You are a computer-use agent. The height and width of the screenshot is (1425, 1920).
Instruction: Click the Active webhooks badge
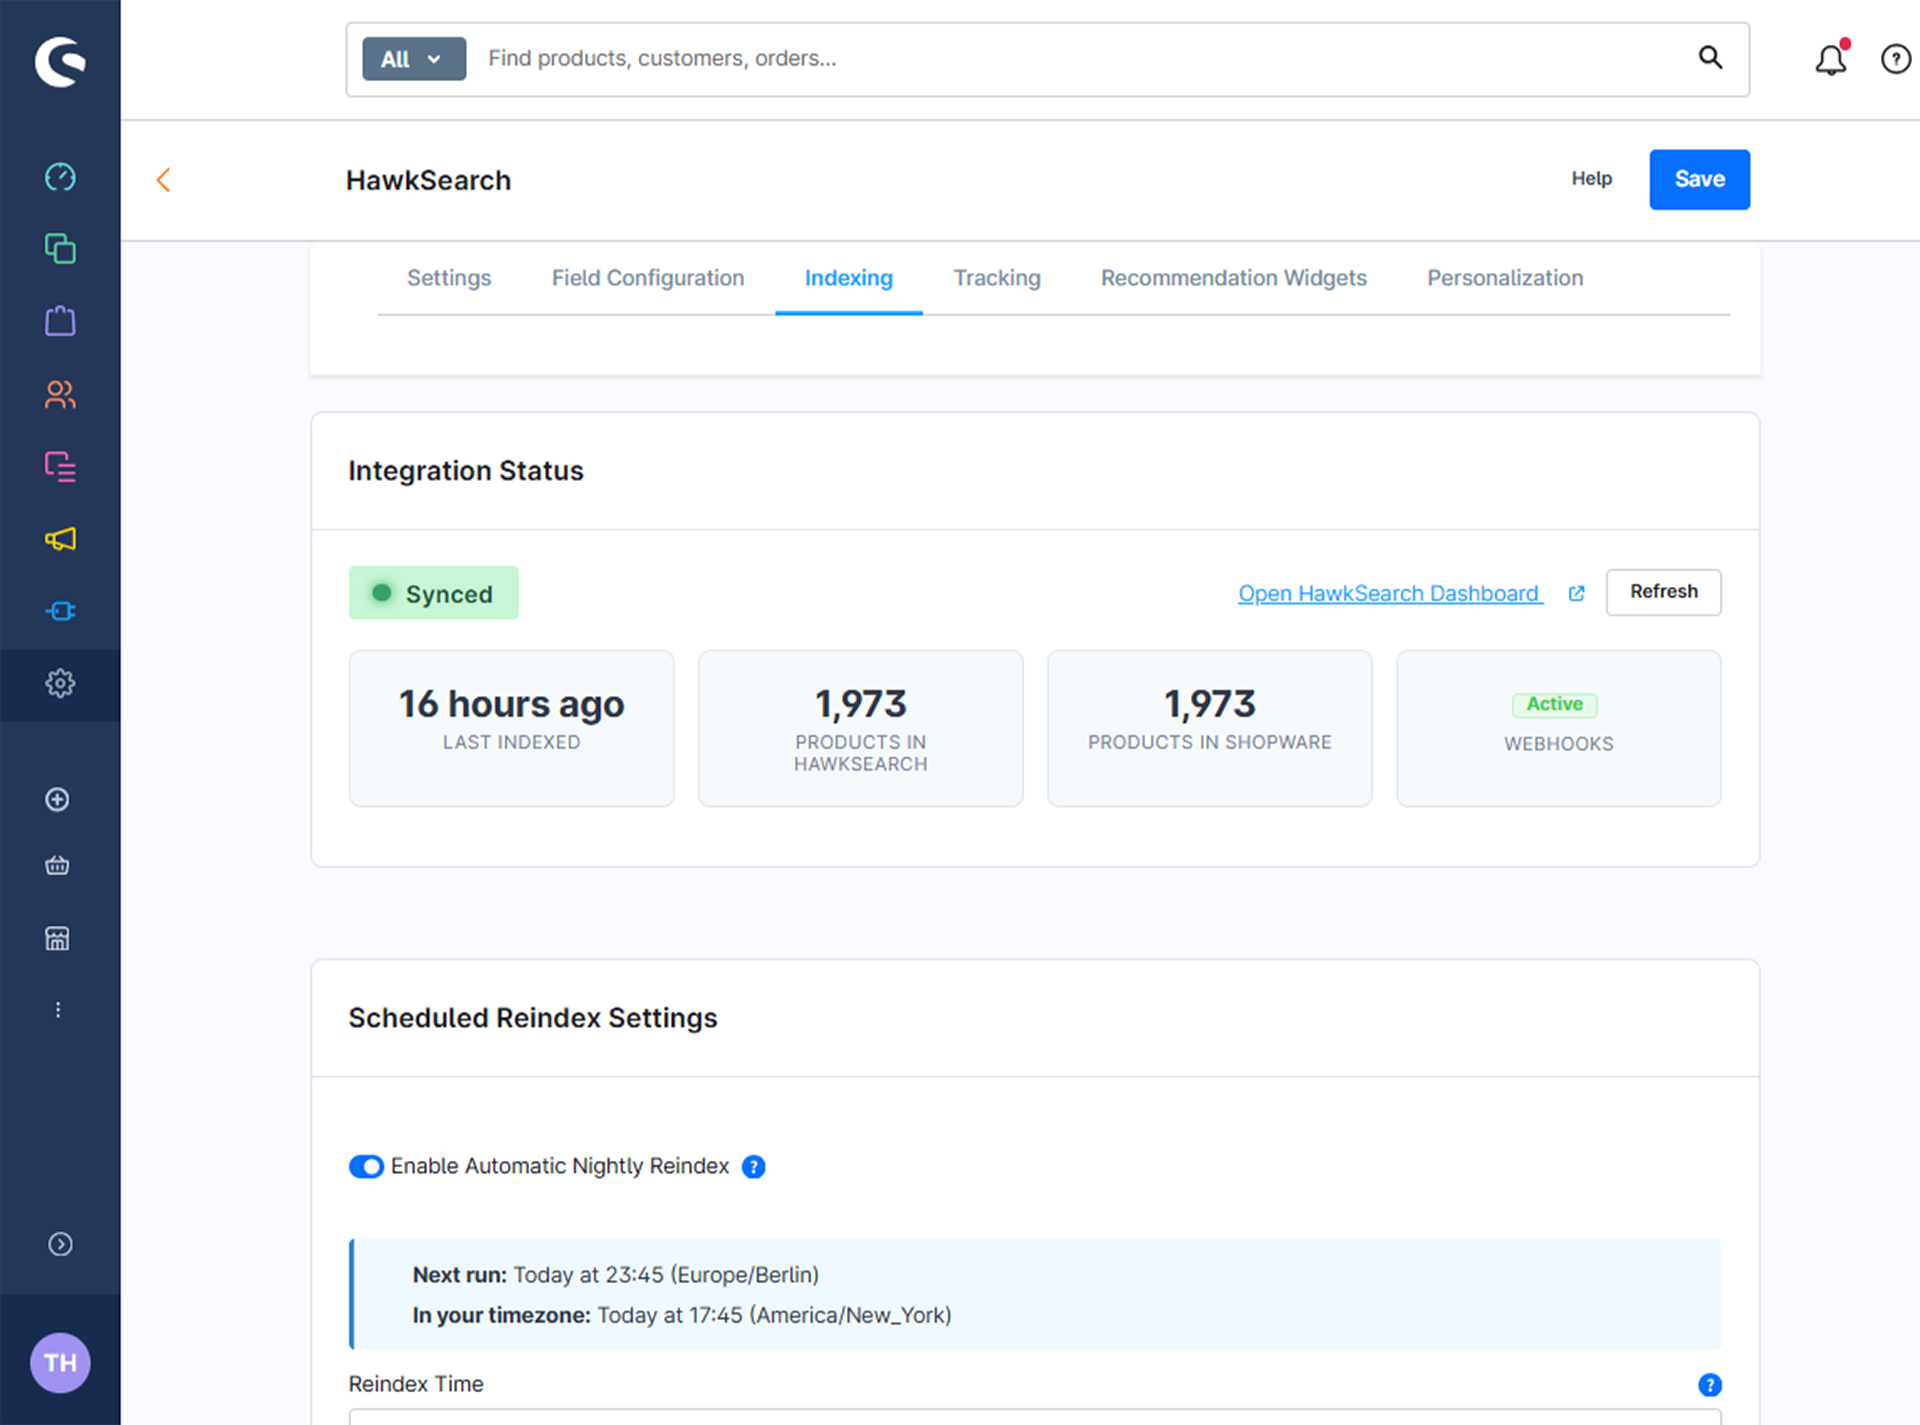(1555, 704)
